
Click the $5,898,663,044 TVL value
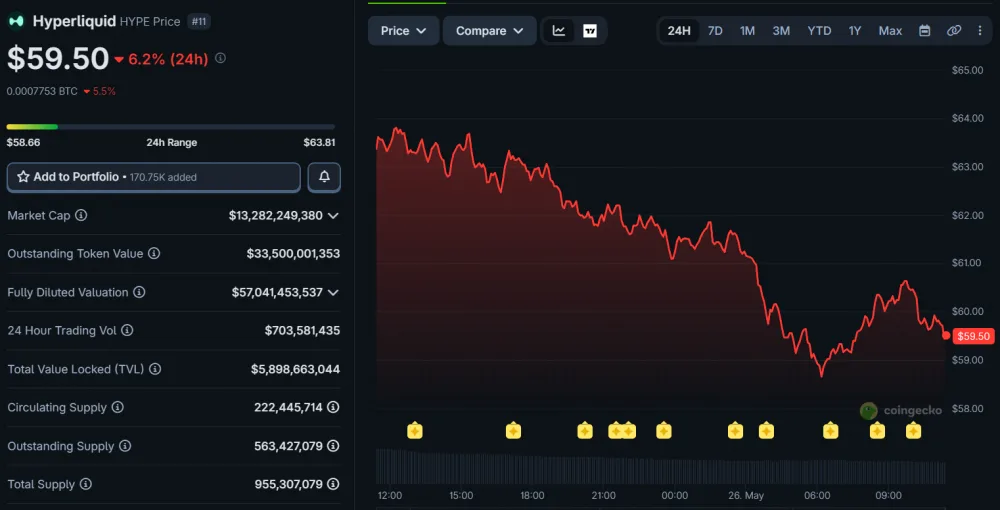pos(295,369)
